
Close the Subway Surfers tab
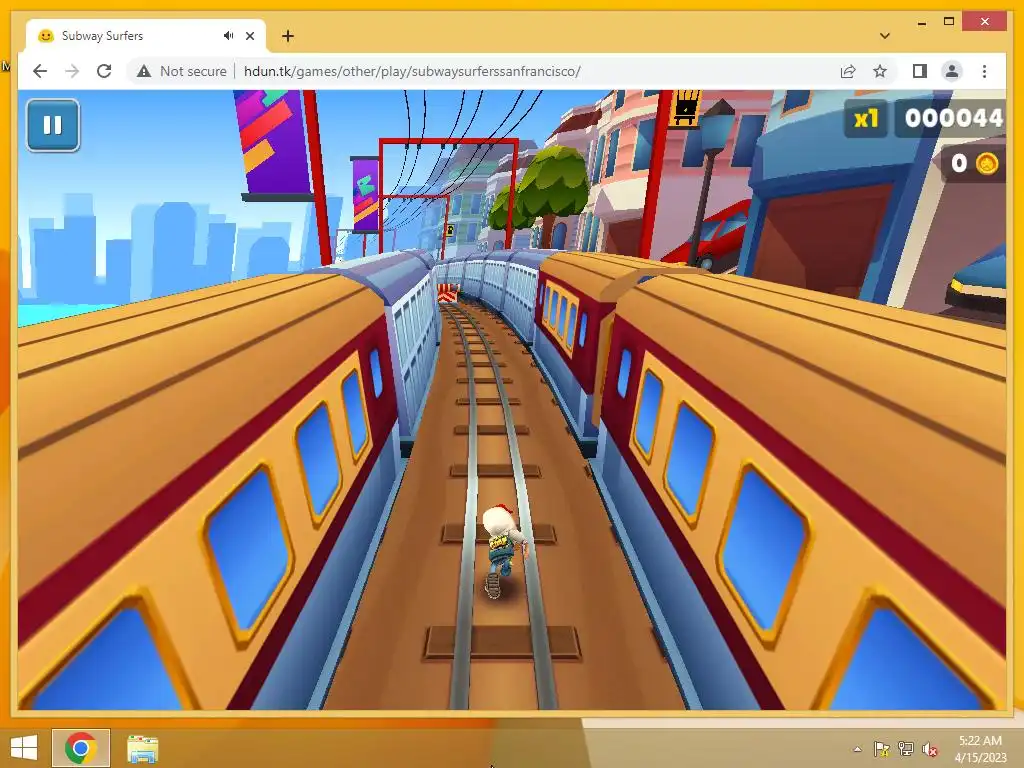[249, 36]
